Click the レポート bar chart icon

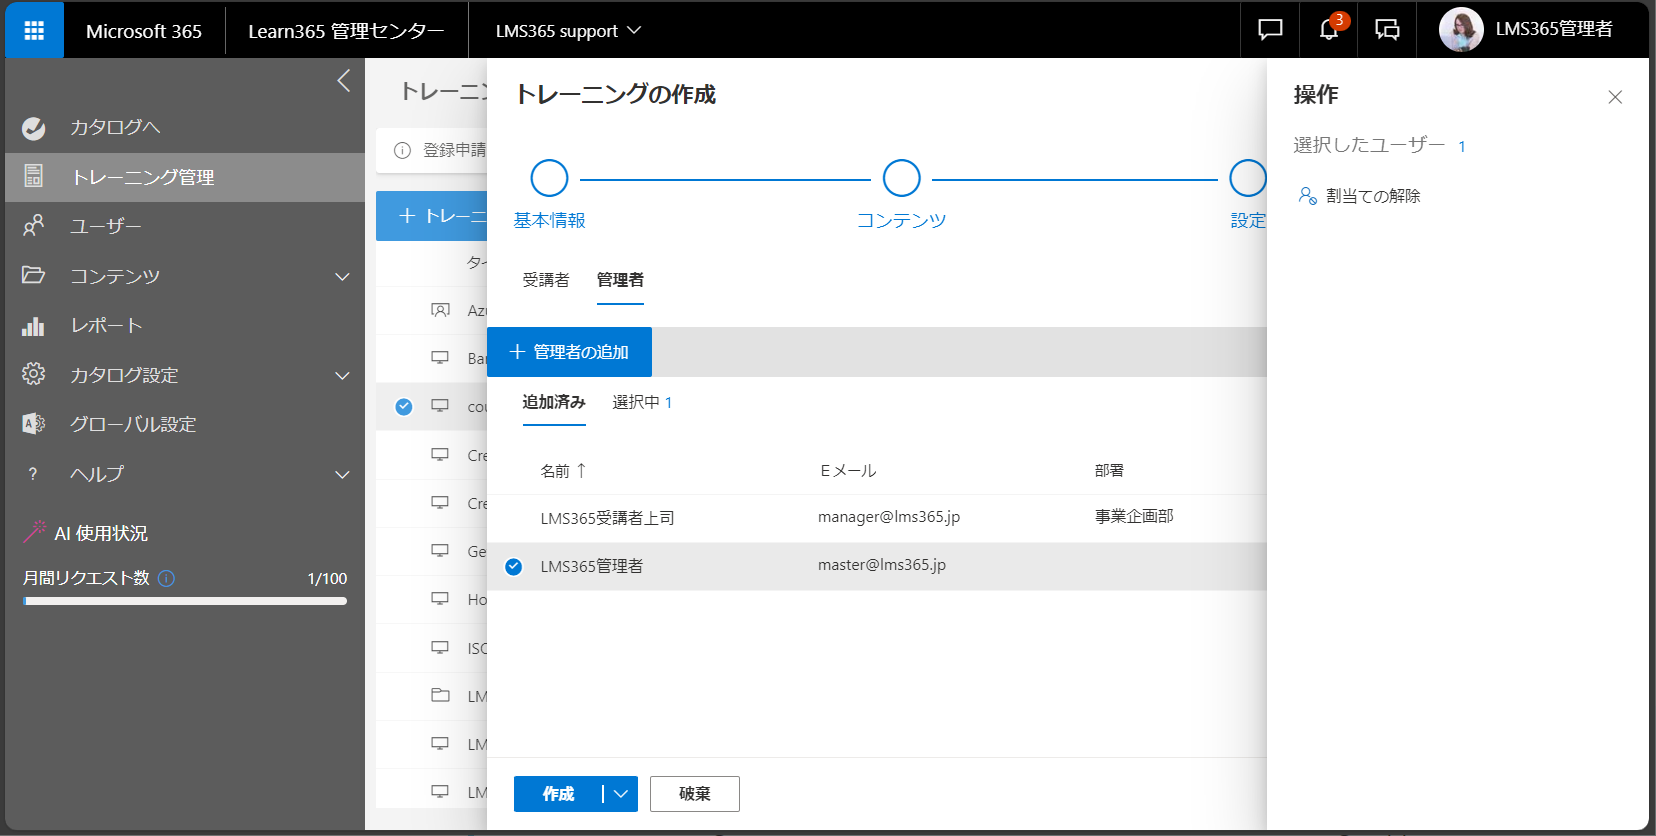pos(33,326)
